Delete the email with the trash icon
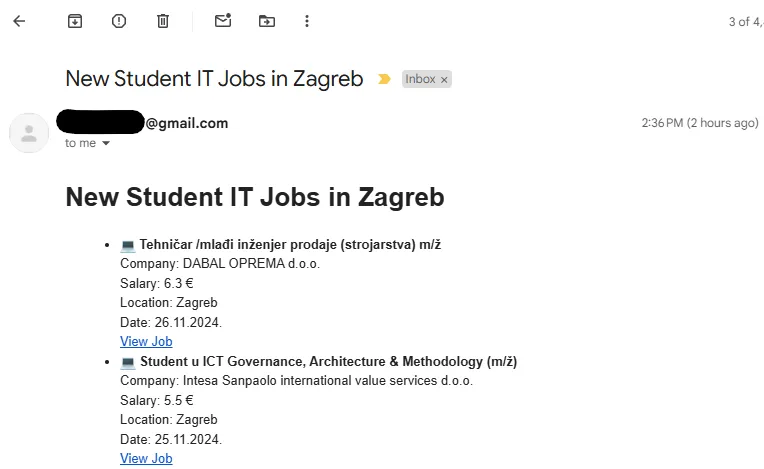 [163, 21]
